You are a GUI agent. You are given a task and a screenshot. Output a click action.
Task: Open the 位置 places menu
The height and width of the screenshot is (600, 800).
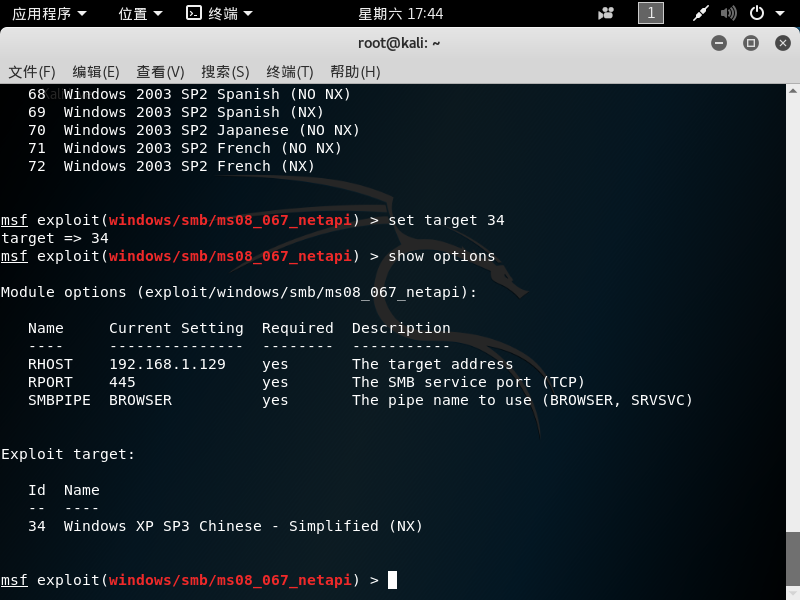tap(140, 14)
